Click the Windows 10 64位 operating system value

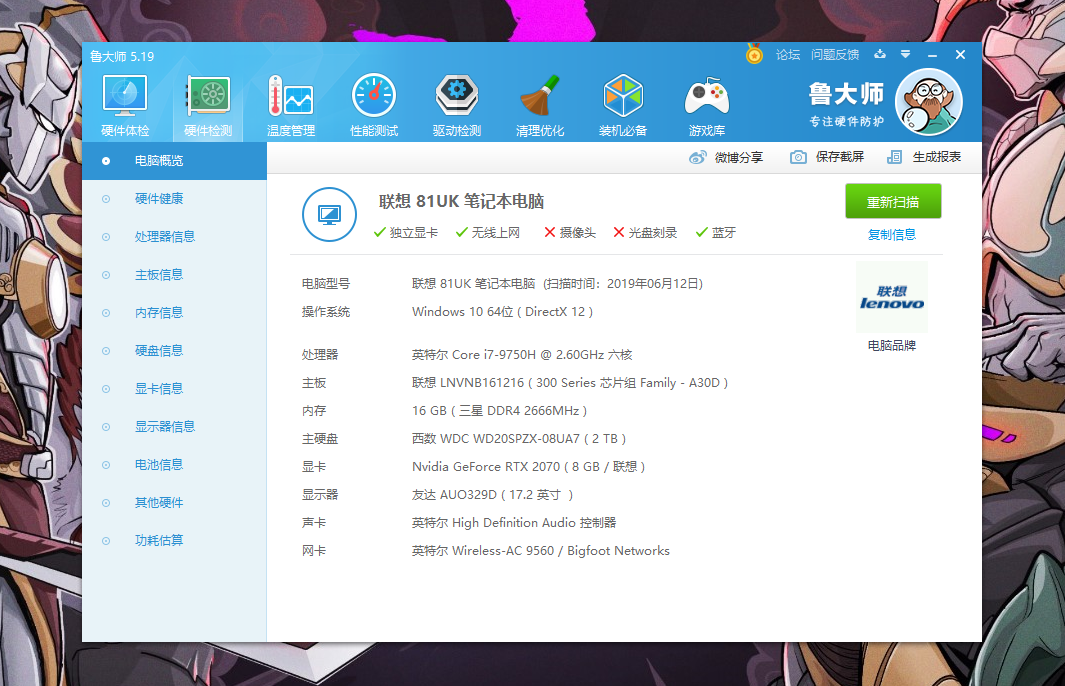[x=503, y=312]
